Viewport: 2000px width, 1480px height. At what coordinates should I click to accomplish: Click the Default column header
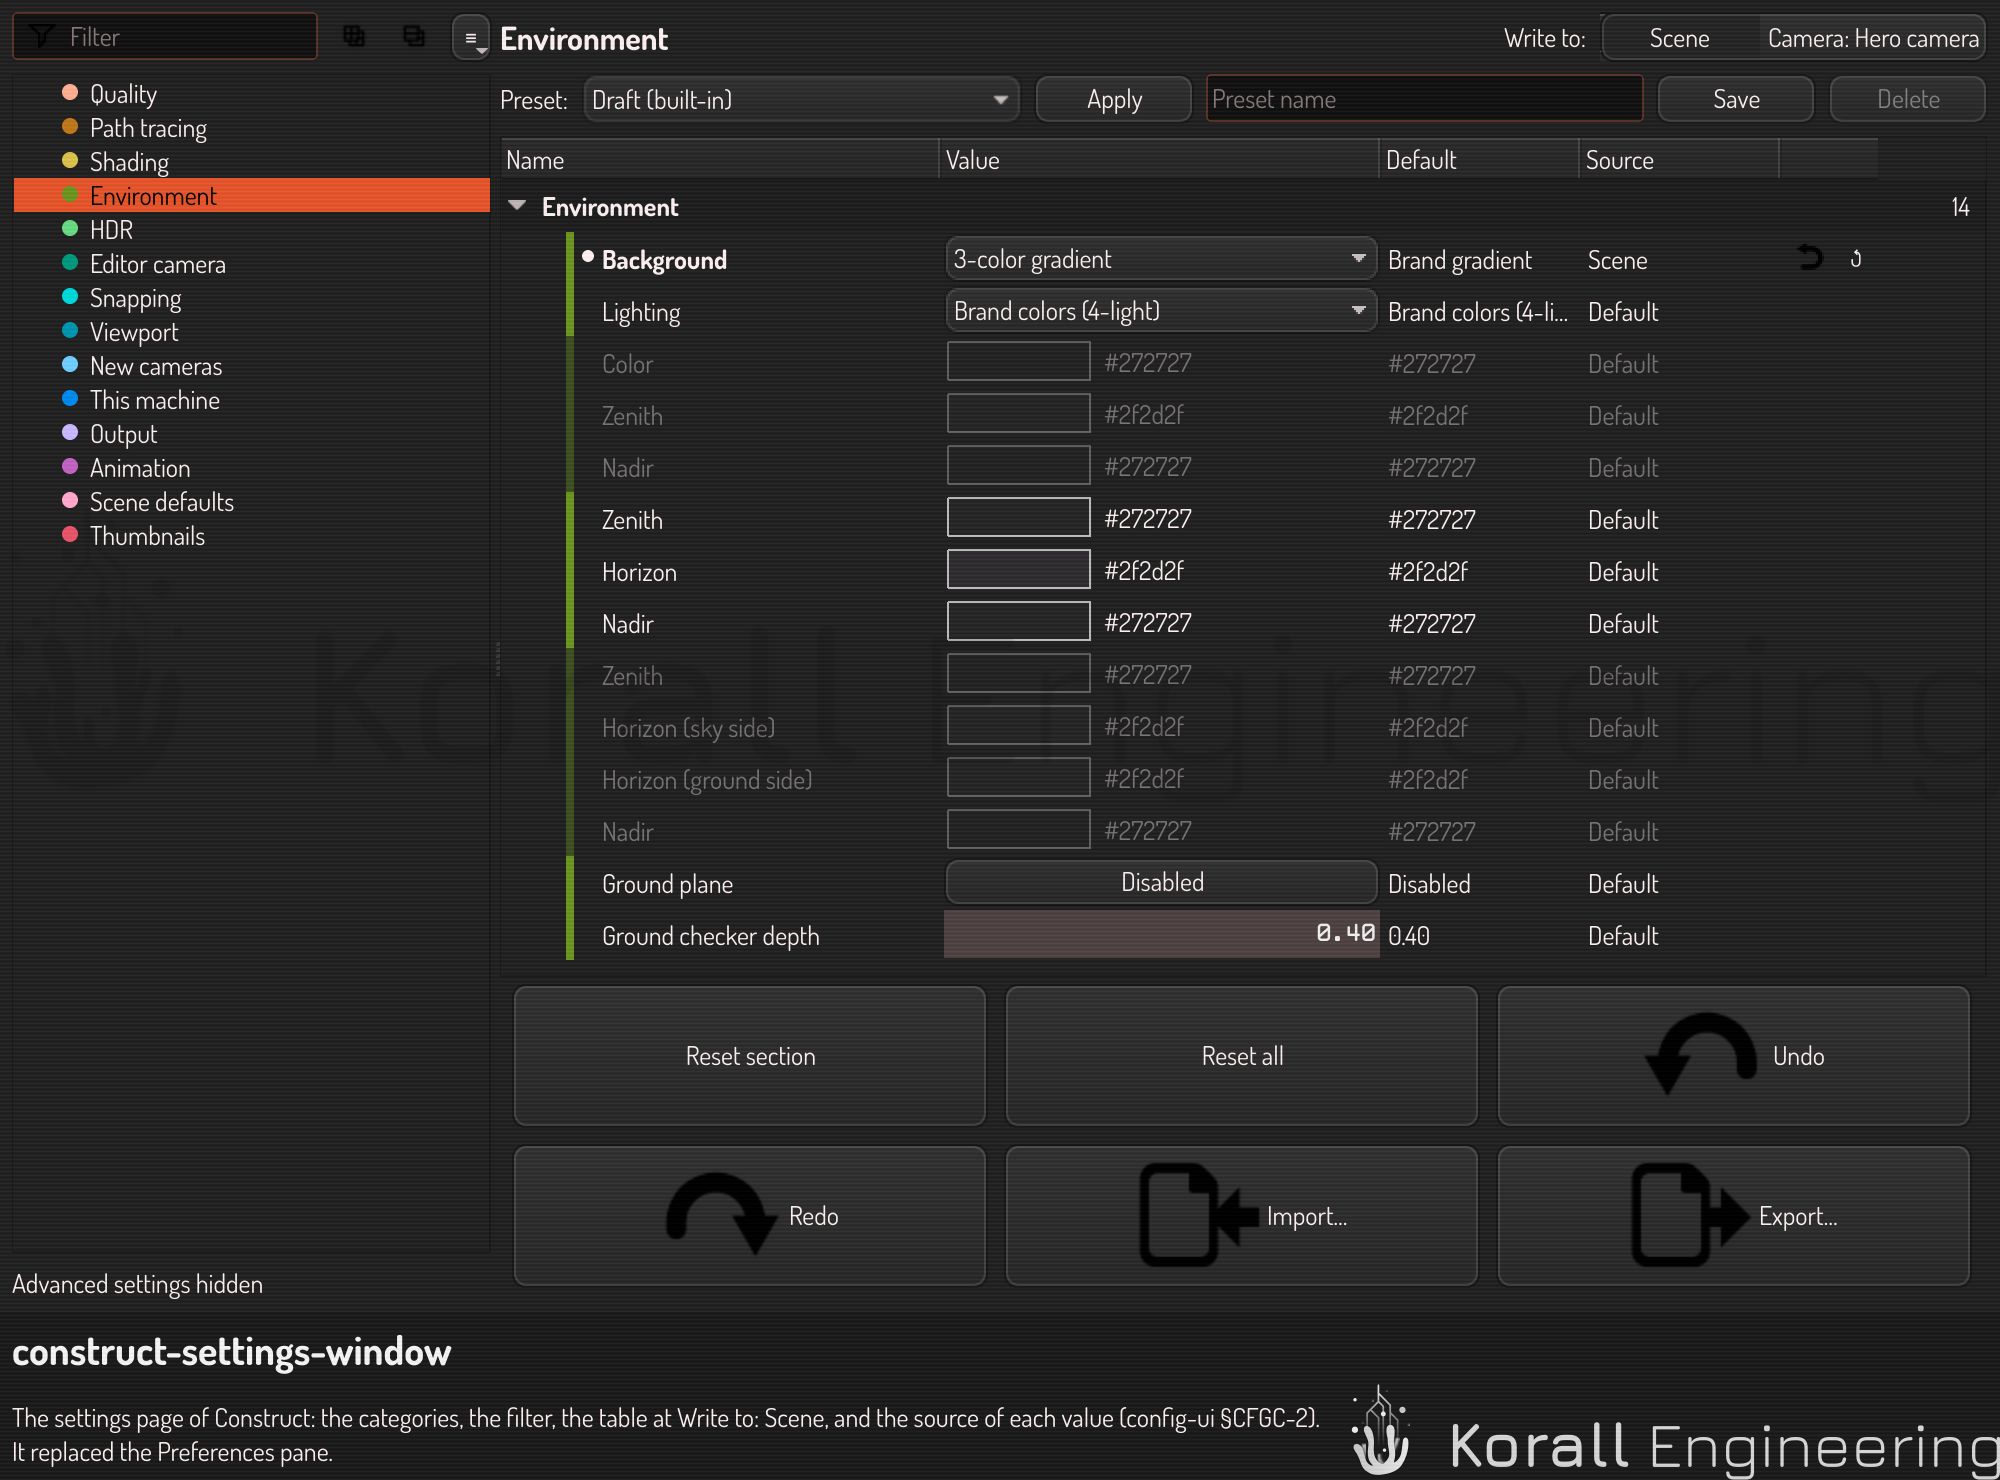1478,160
